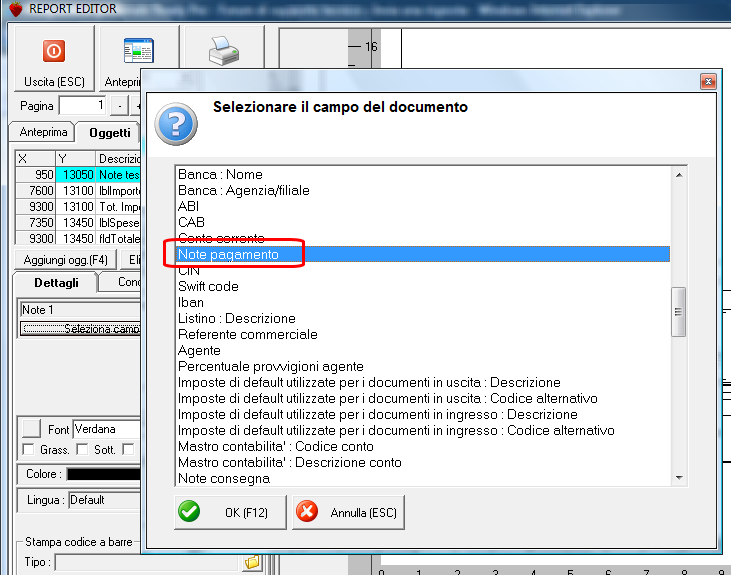Switch to Oggetti tab

click(x=110, y=133)
